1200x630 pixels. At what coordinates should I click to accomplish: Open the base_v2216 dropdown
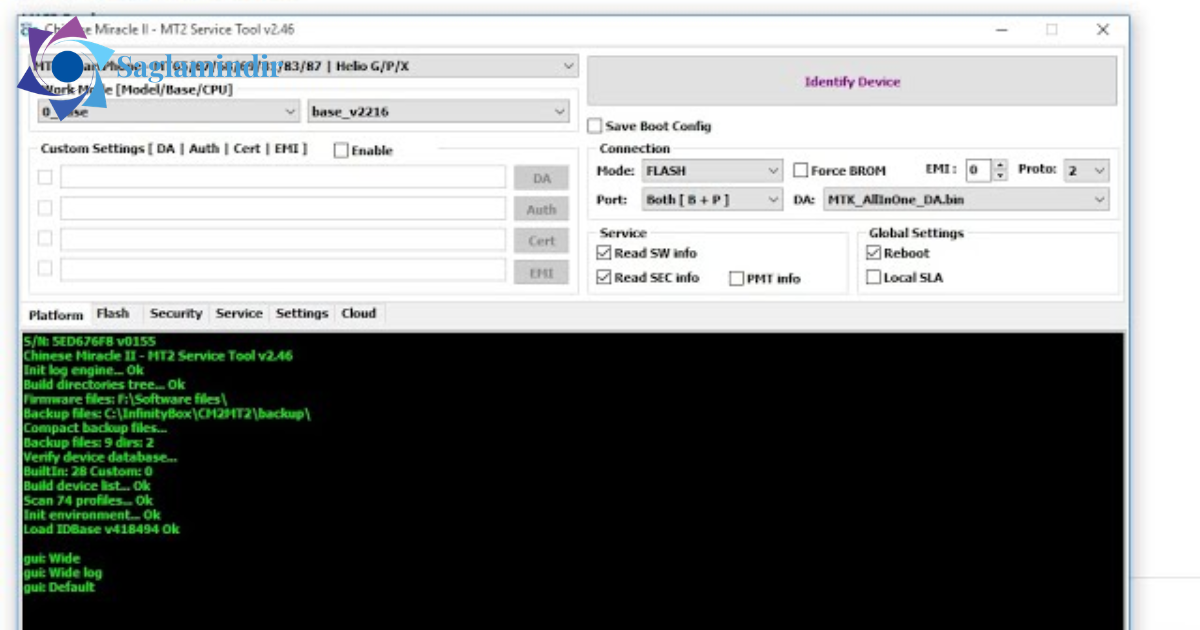click(x=439, y=112)
